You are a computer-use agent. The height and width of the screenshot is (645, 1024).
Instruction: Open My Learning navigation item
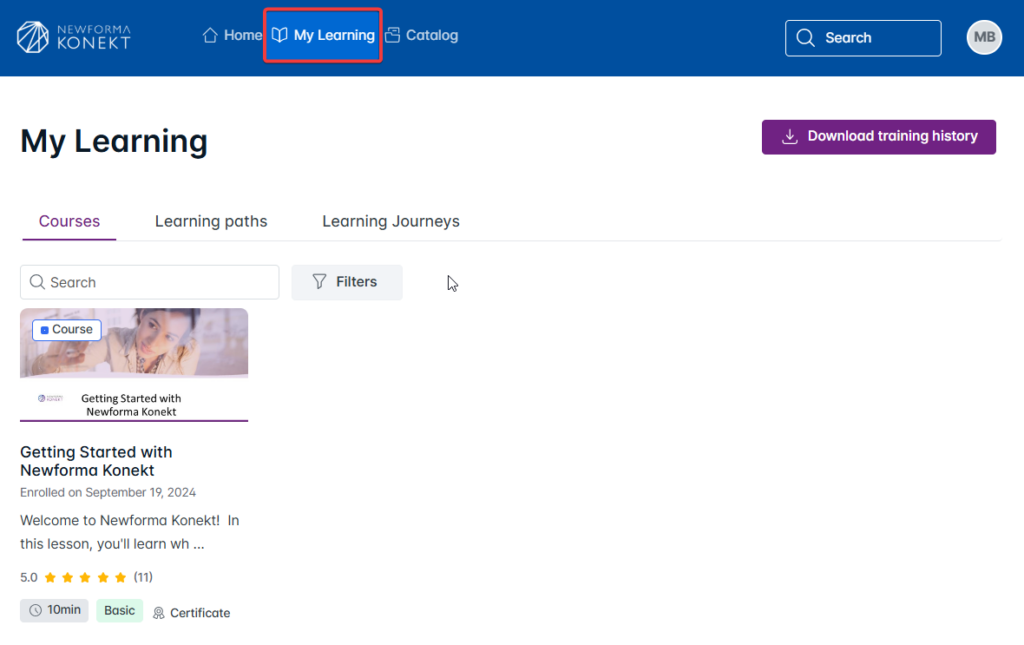[x=323, y=35]
